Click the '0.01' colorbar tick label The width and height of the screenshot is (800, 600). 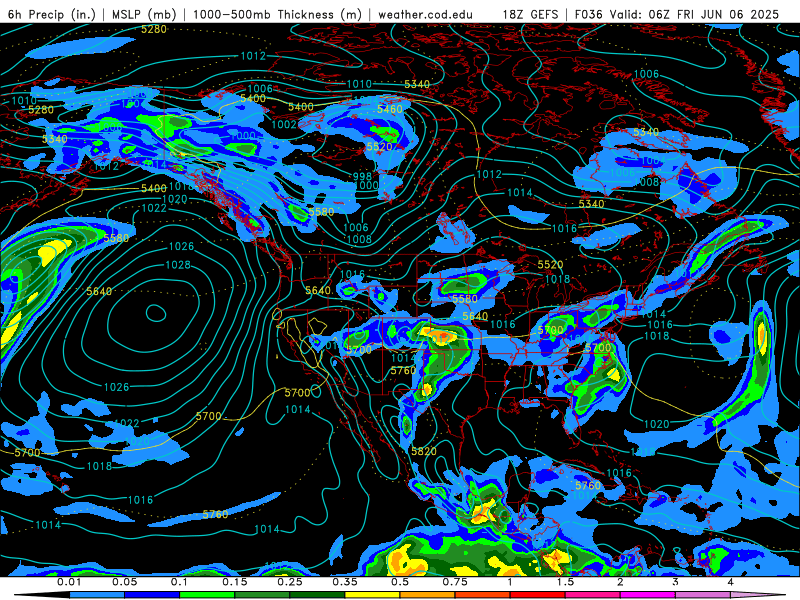point(69,582)
